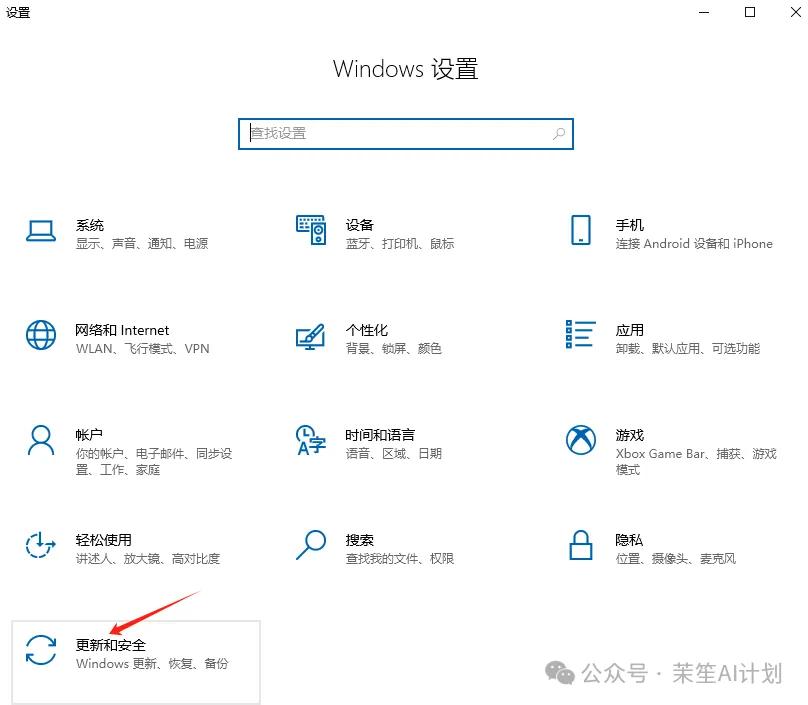Open 网络和 Internet title

coord(122,330)
